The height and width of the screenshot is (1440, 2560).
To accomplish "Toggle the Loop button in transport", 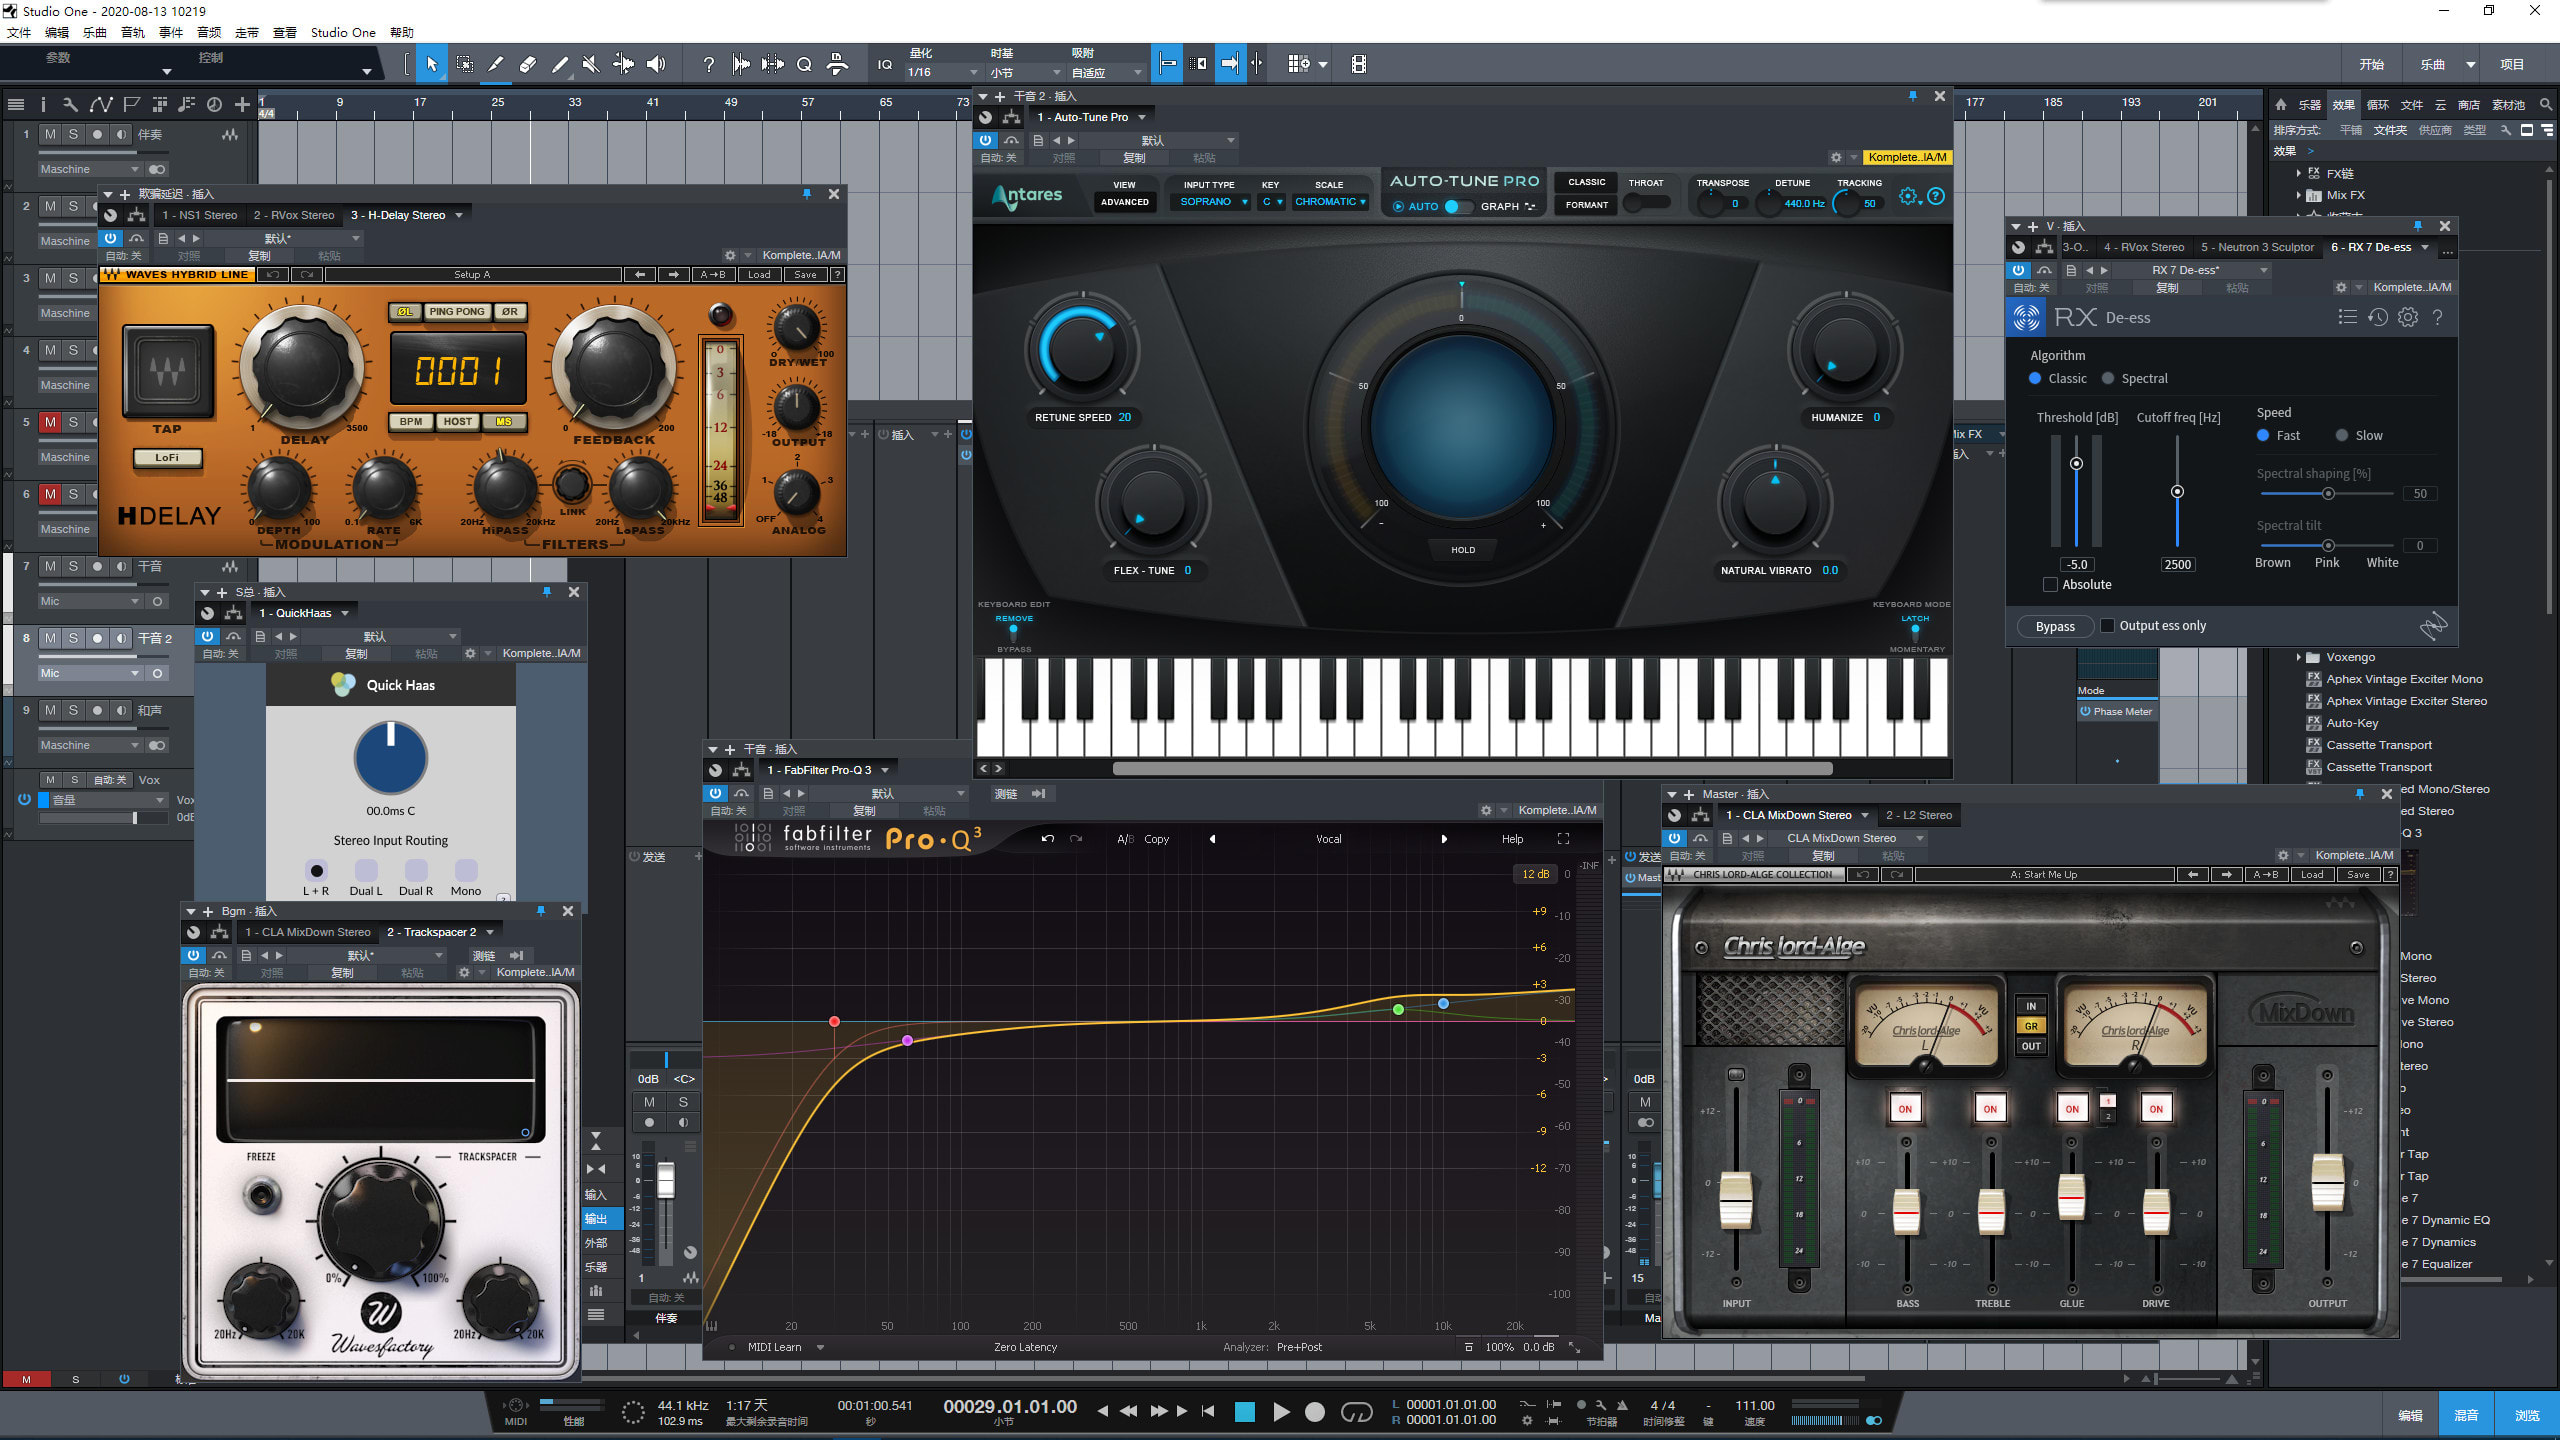I will pos(1356,1411).
